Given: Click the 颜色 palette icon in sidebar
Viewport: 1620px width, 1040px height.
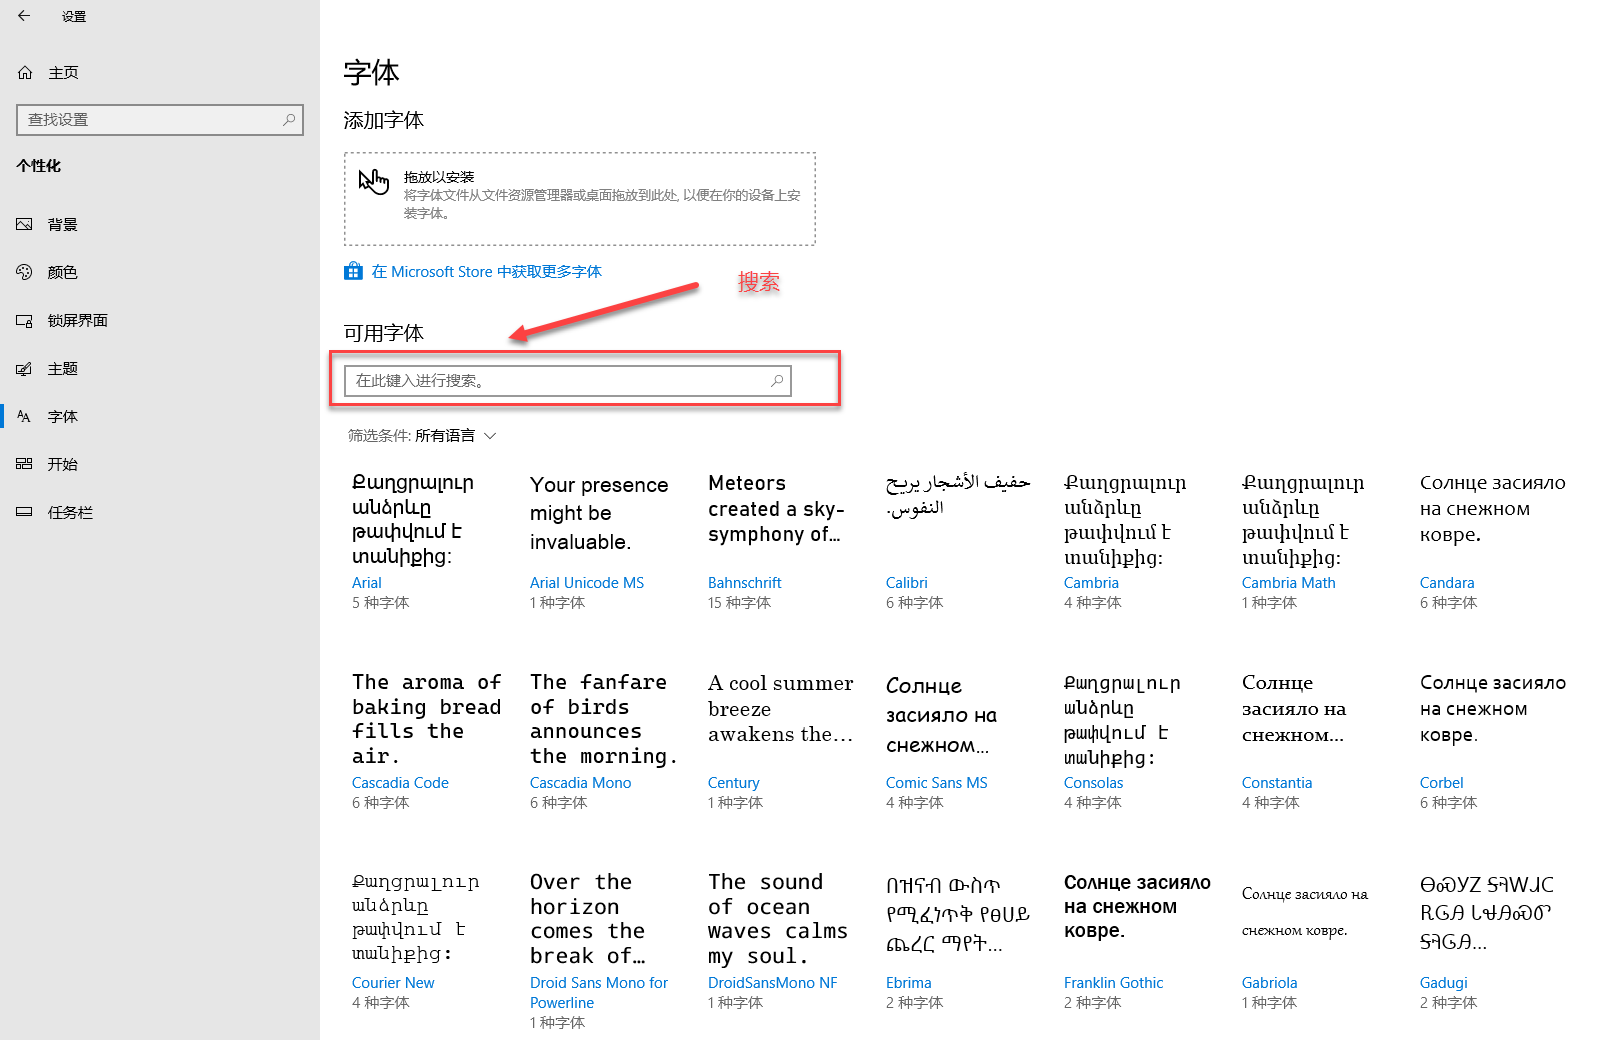Looking at the screenshot, I should (25, 272).
